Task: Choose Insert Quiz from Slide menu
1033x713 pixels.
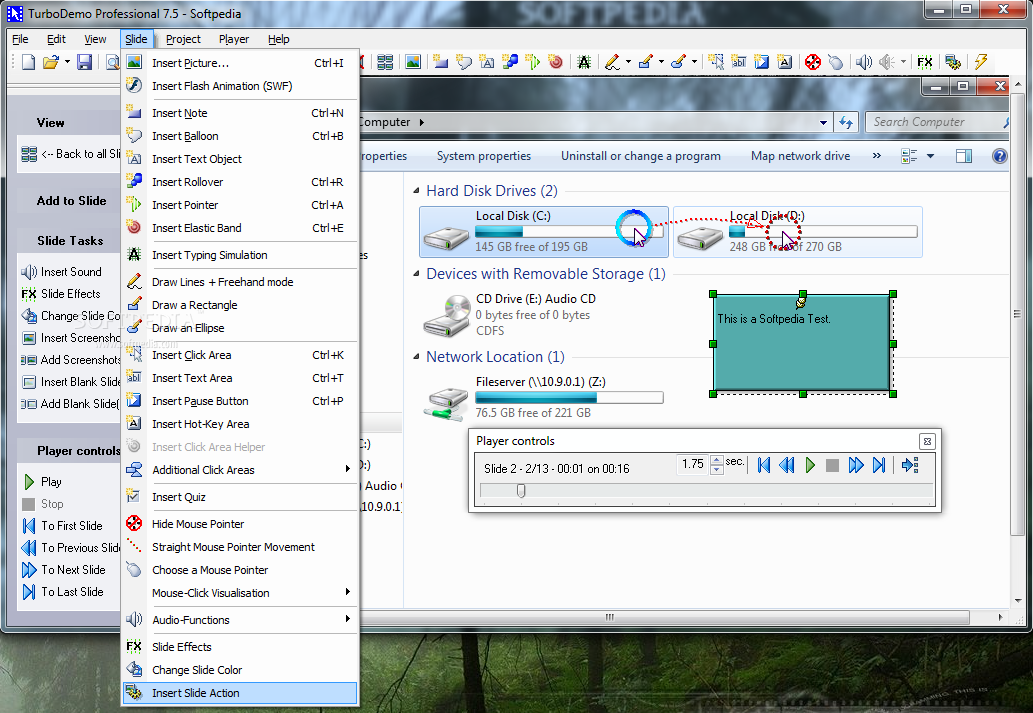Action: 240,497
